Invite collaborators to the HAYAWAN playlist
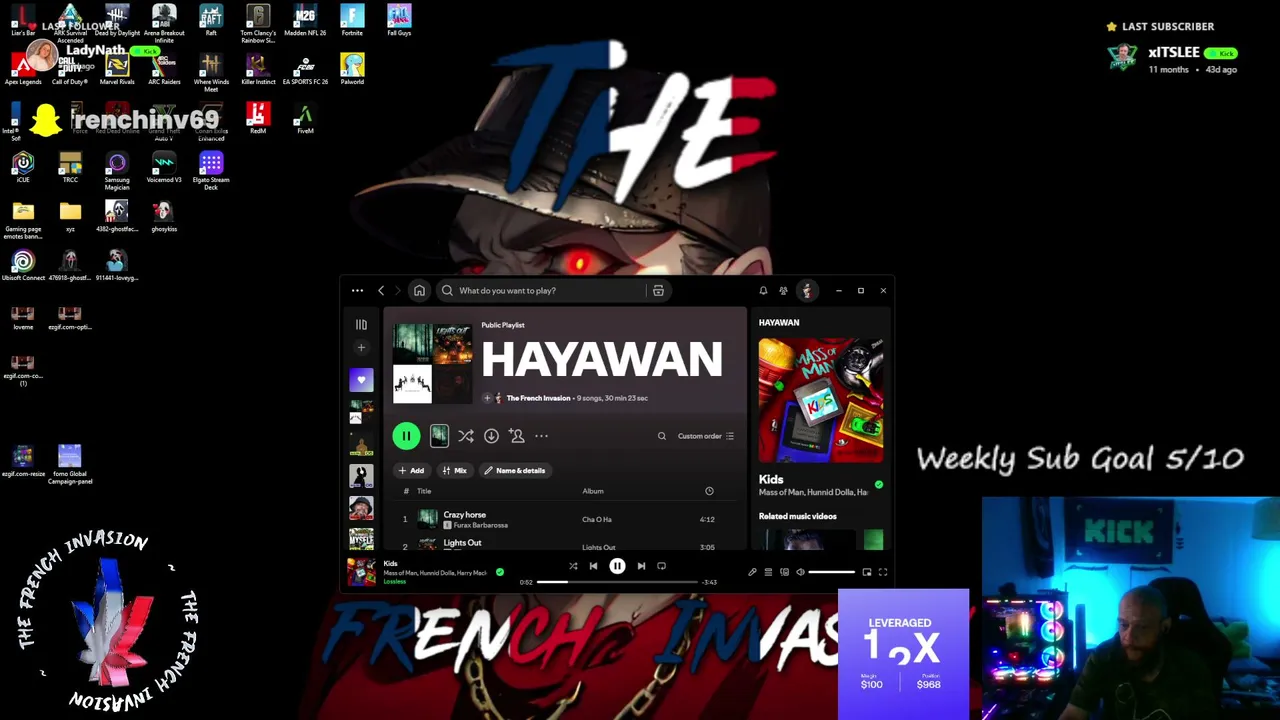 click(516, 436)
